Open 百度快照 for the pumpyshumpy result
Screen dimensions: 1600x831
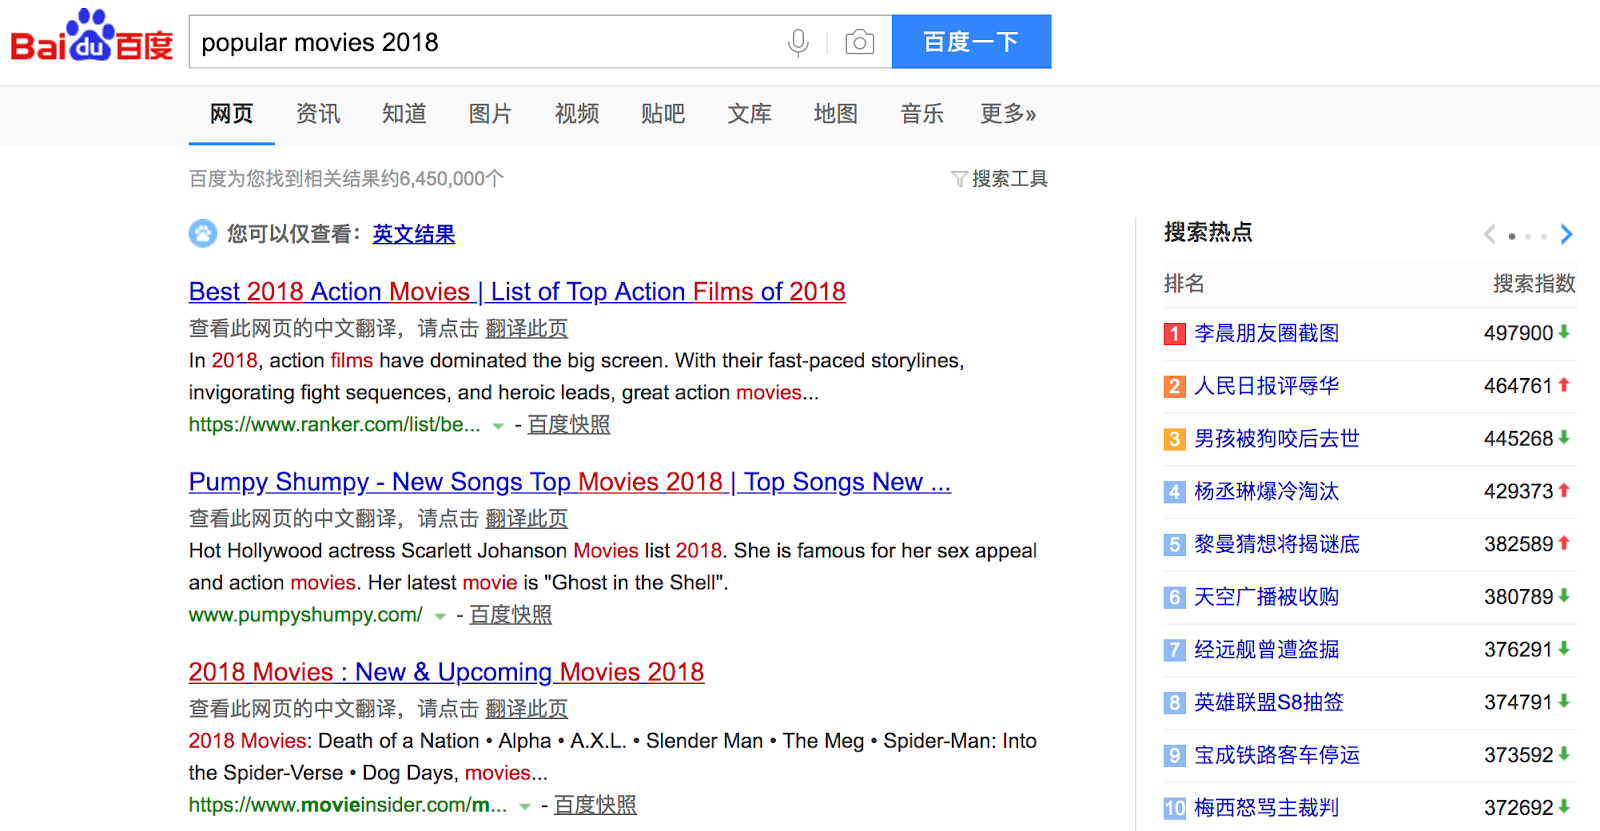[510, 615]
